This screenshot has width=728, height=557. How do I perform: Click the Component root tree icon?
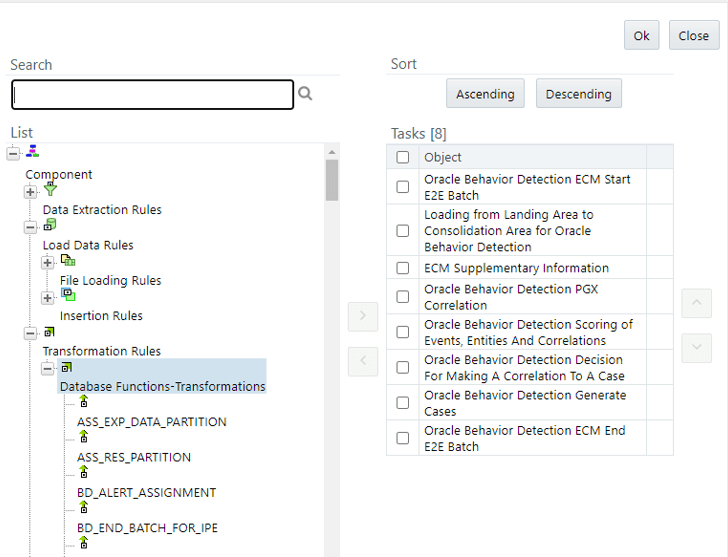32,151
